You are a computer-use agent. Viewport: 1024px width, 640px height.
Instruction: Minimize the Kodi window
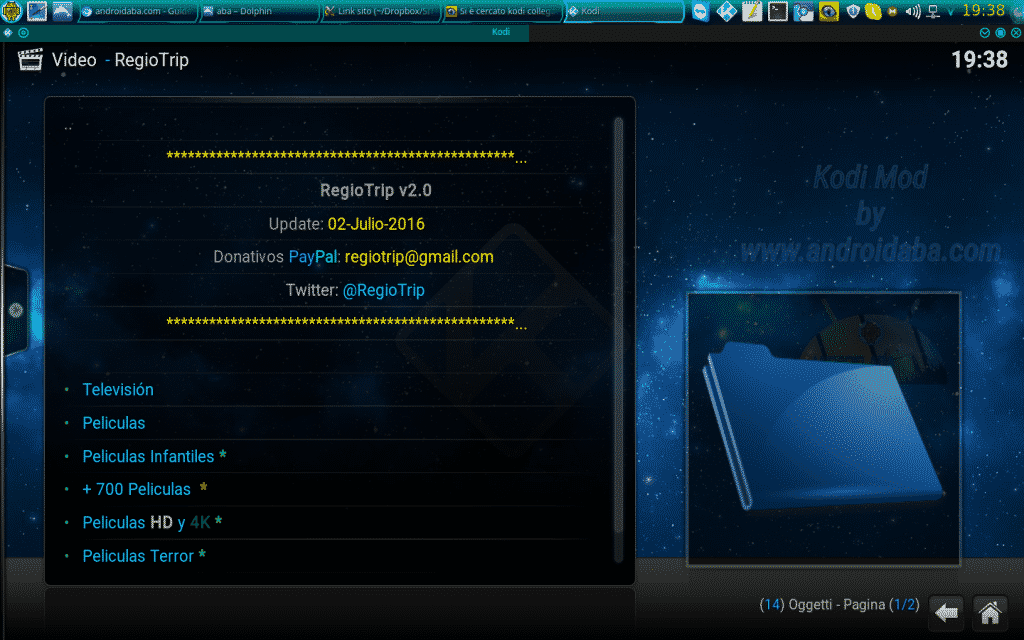pos(985,32)
